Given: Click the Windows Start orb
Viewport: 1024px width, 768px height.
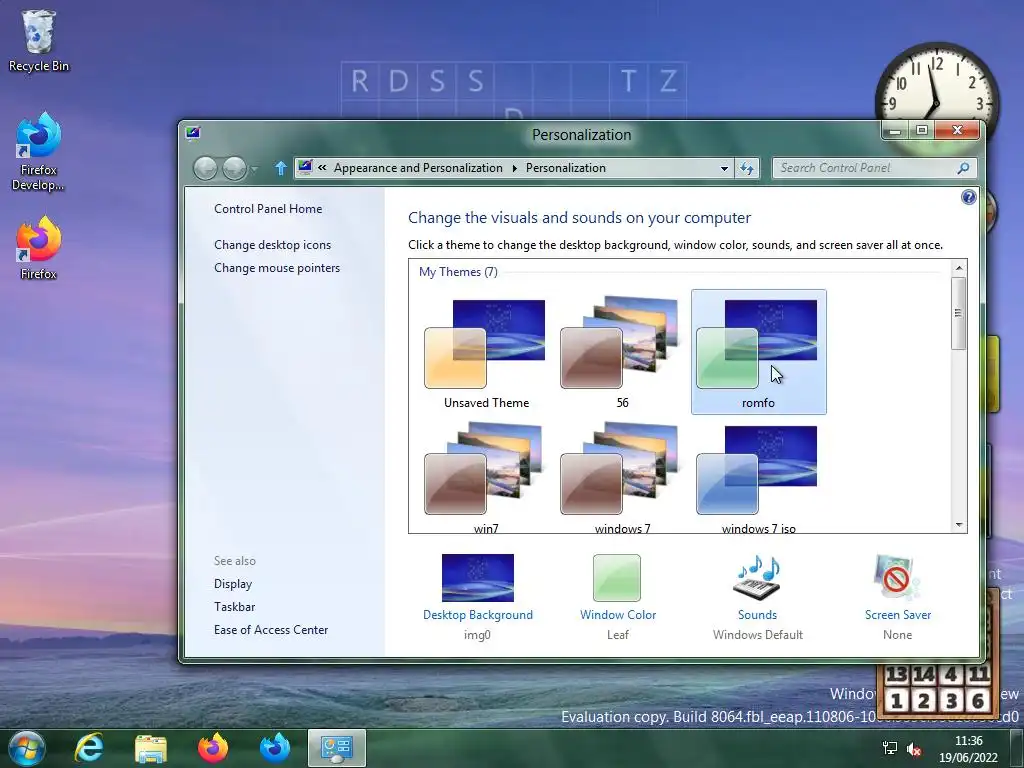Looking at the screenshot, I should coord(27,748).
